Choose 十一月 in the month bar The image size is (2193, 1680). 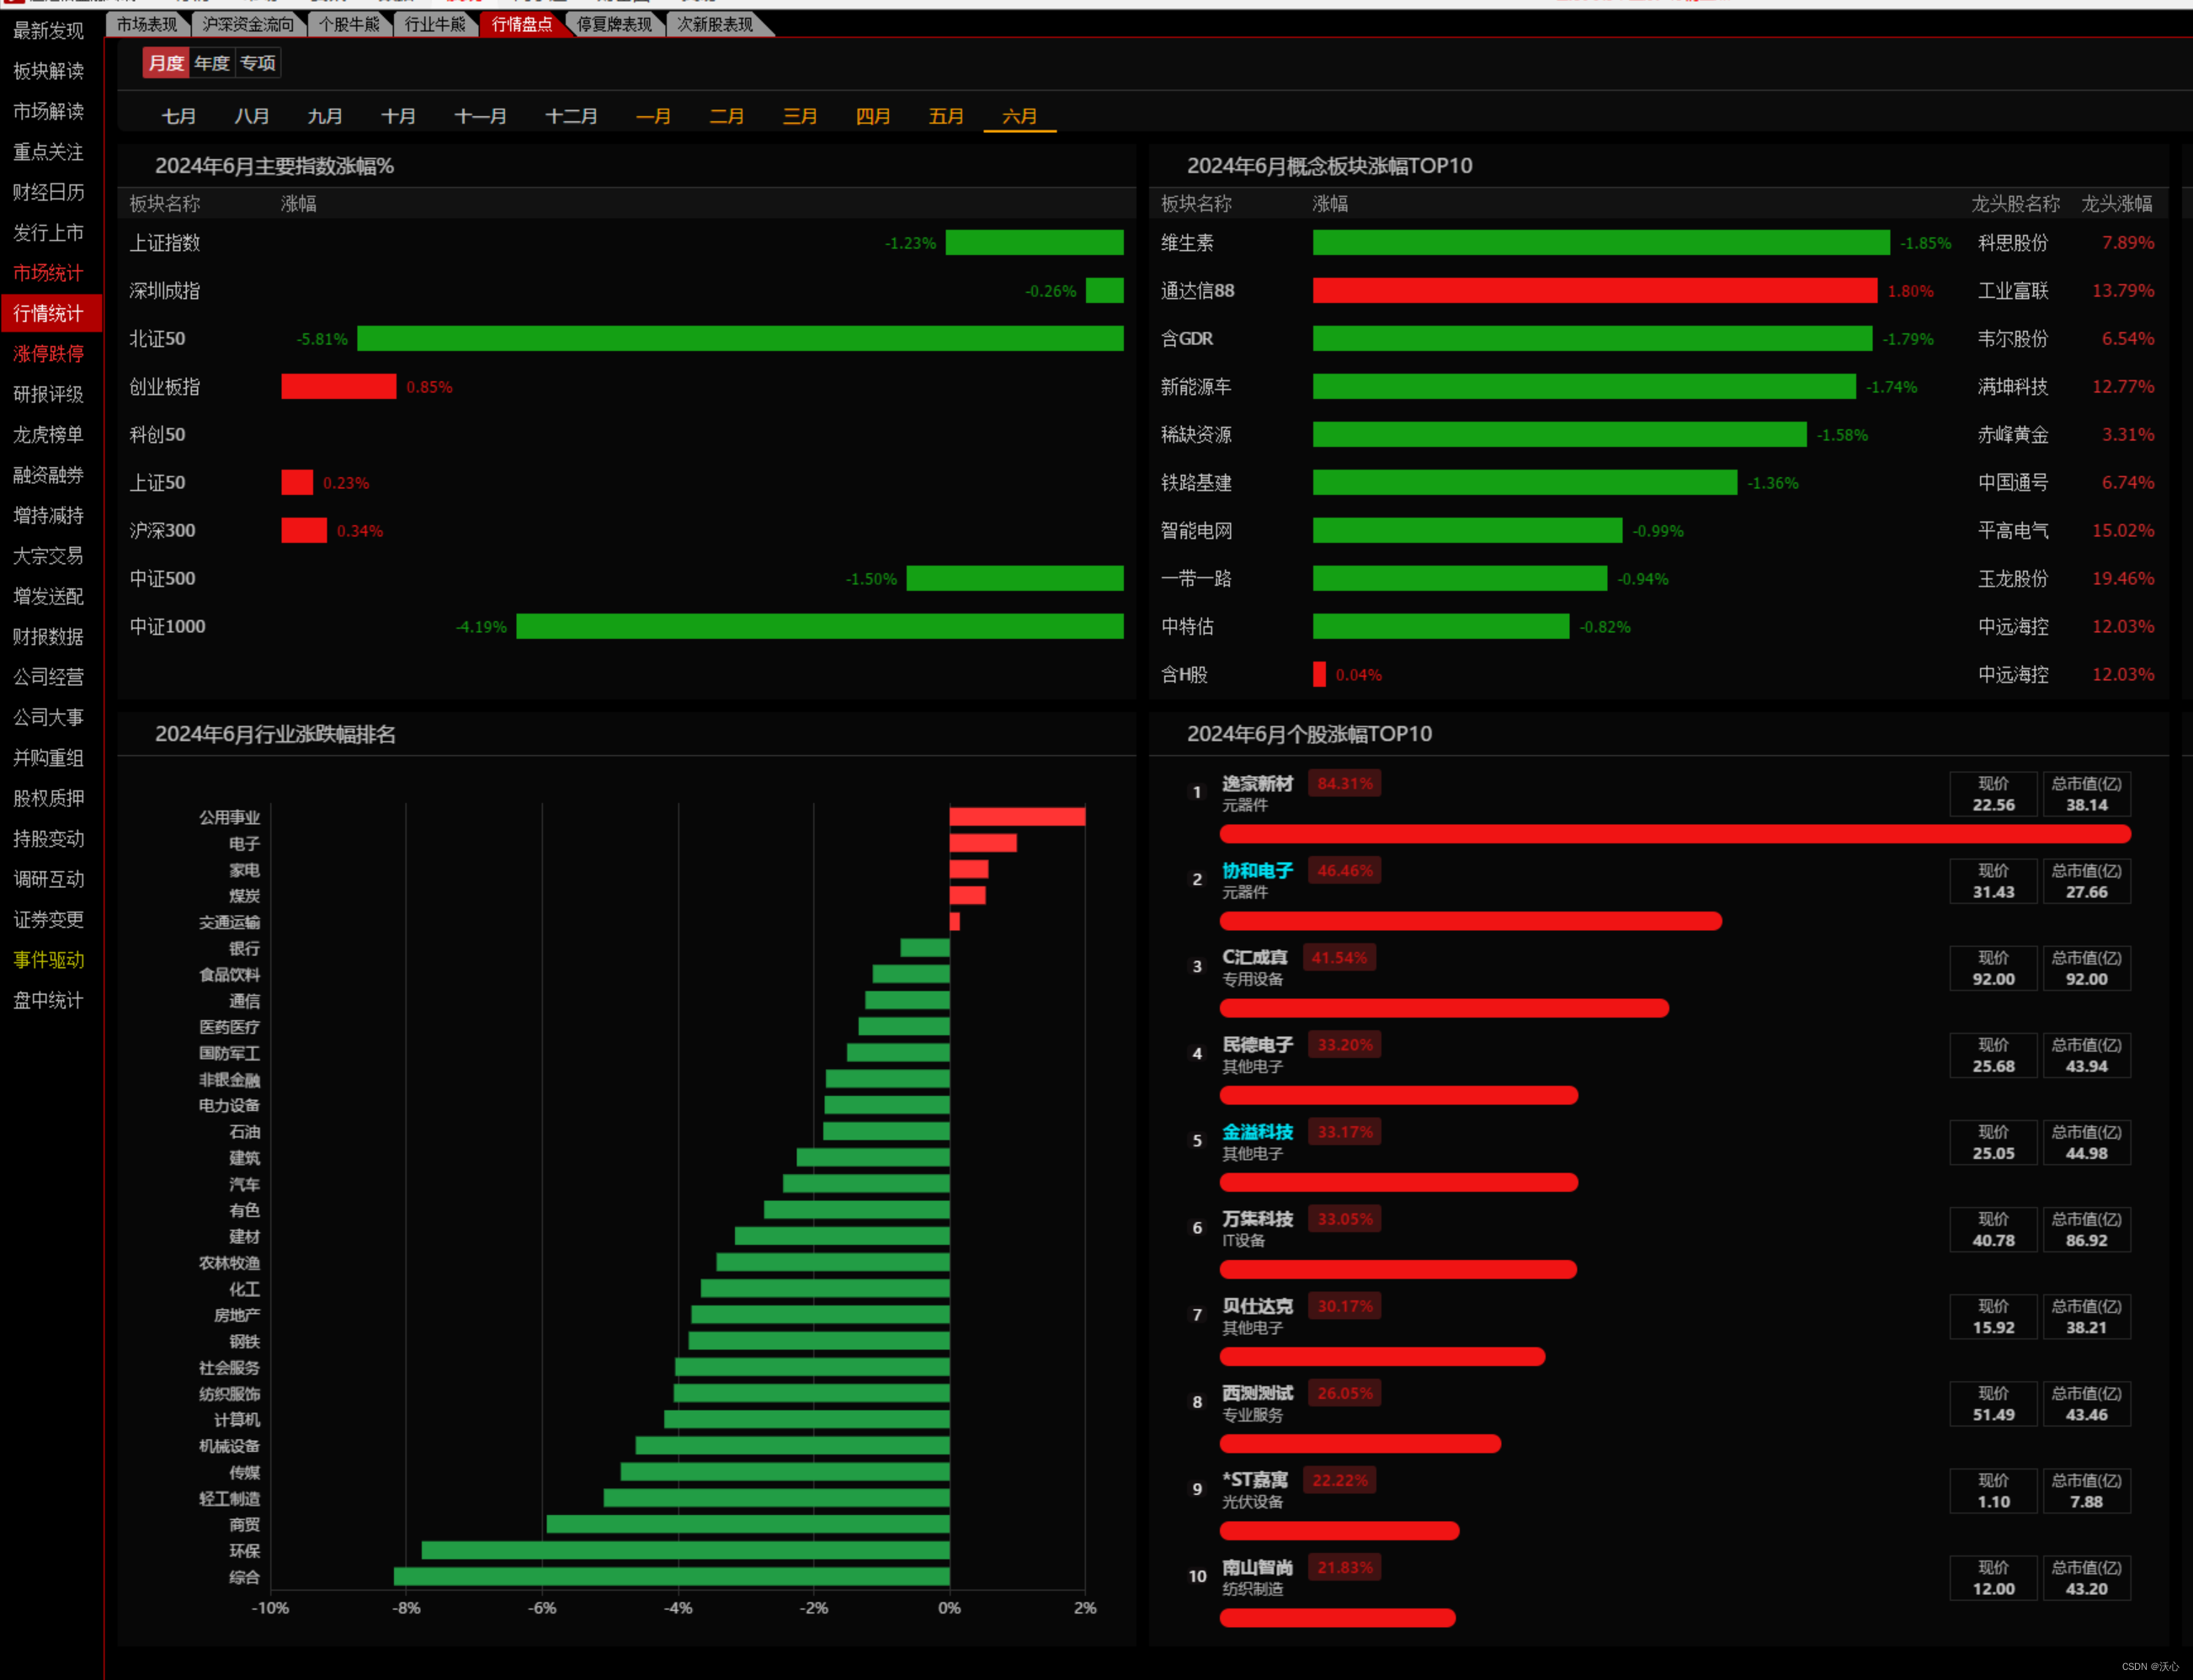[481, 116]
